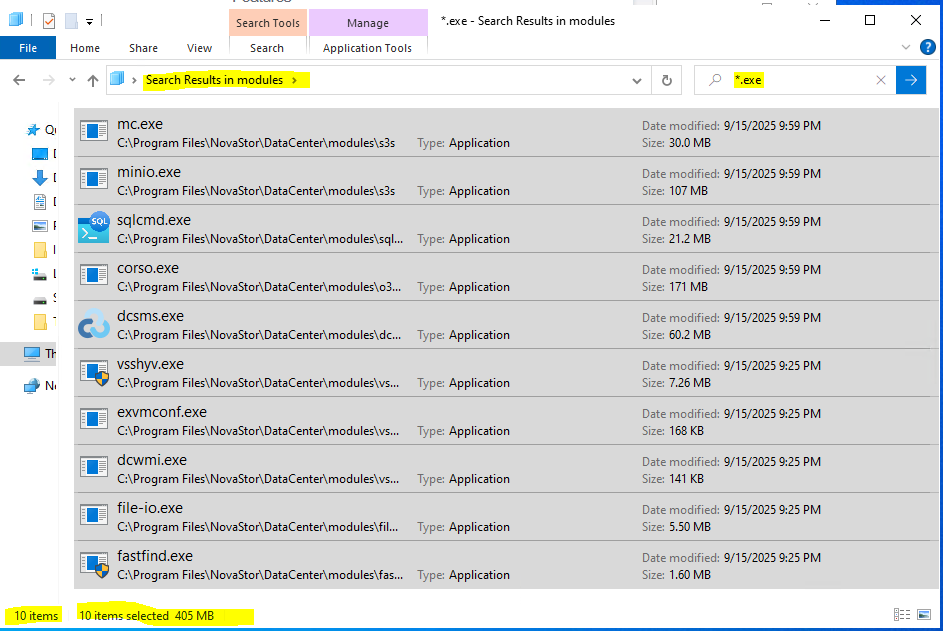
Task: Click the Search Results in modules address
Action: [214, 80]
